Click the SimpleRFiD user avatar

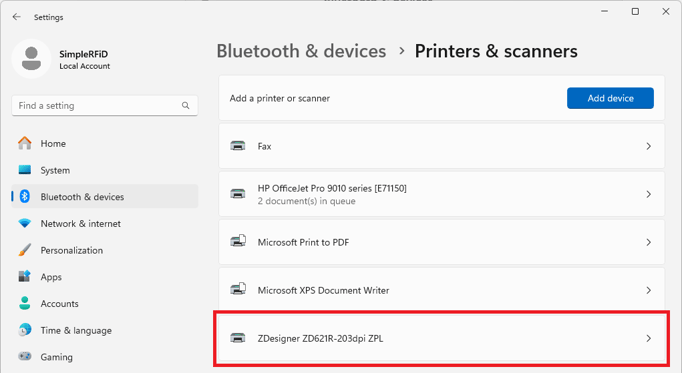coord(31,59)
